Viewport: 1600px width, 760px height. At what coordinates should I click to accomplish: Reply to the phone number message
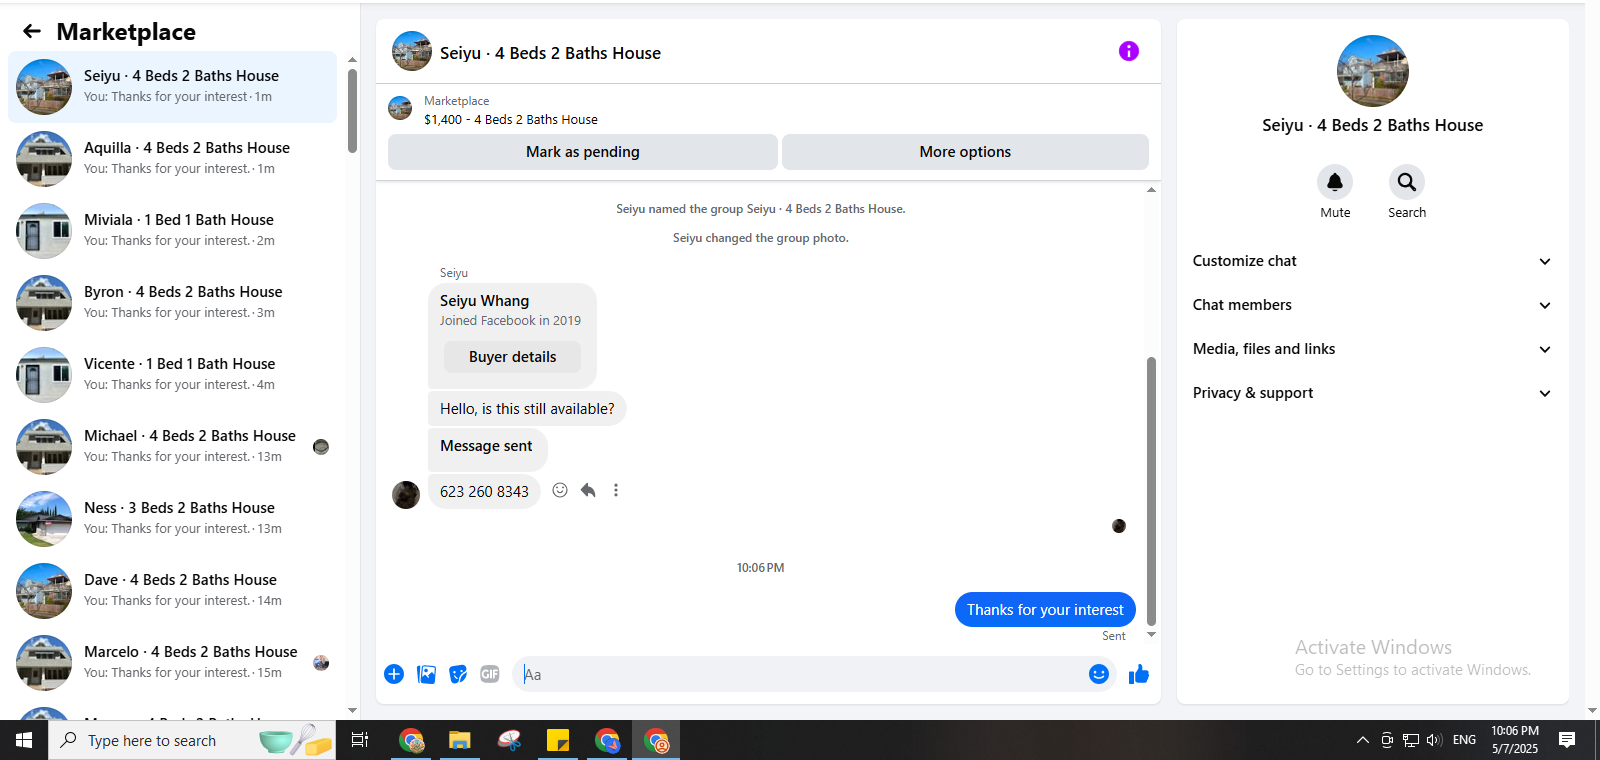coord(588,490)
